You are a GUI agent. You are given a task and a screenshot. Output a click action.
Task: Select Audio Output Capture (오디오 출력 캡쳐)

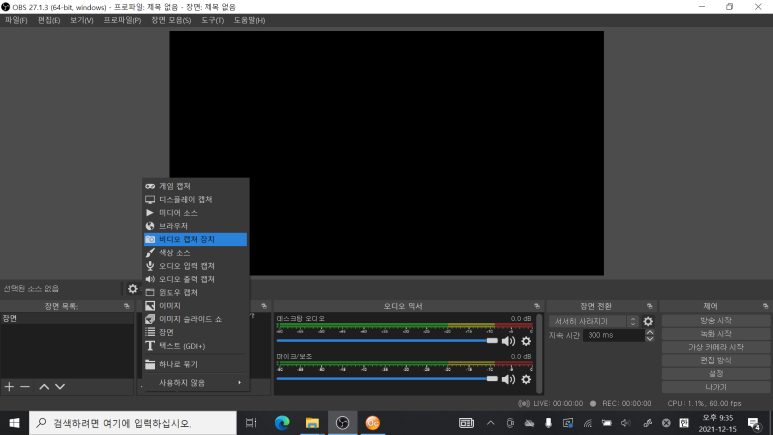pos(195,279)
